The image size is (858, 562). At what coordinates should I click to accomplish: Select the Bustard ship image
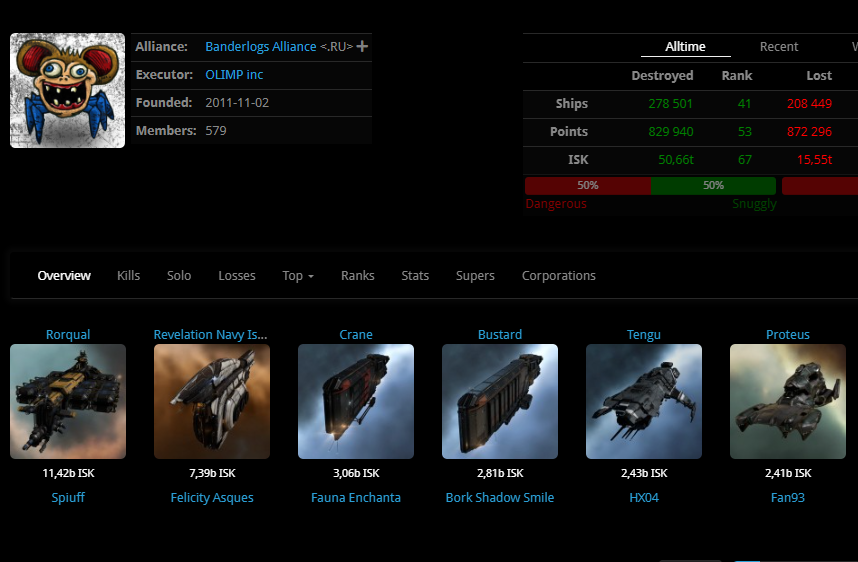pyautogui.click(x=500, y=401)
